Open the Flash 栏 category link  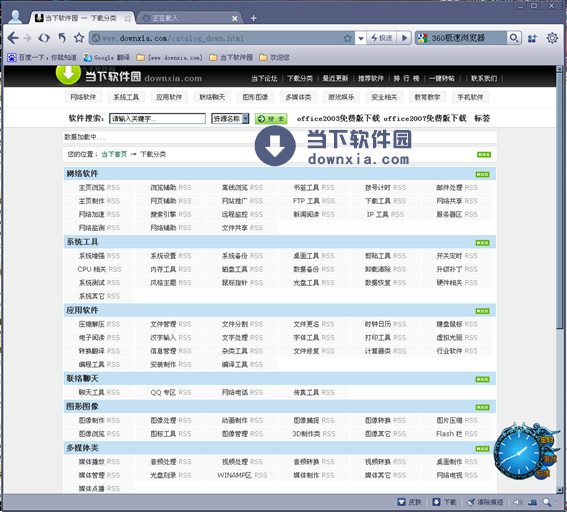[449, 434]
